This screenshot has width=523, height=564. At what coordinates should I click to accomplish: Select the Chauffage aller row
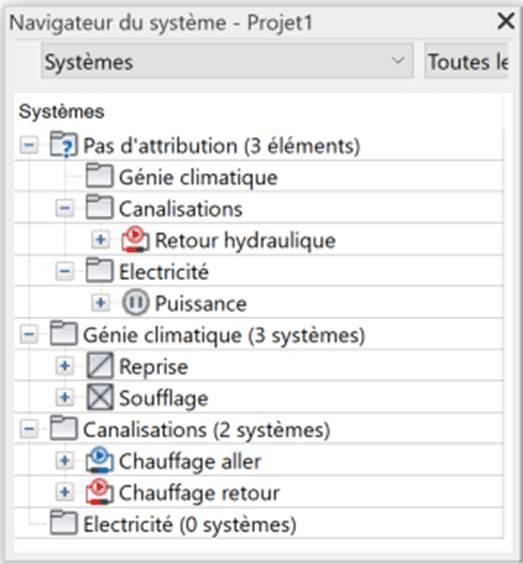259,460
